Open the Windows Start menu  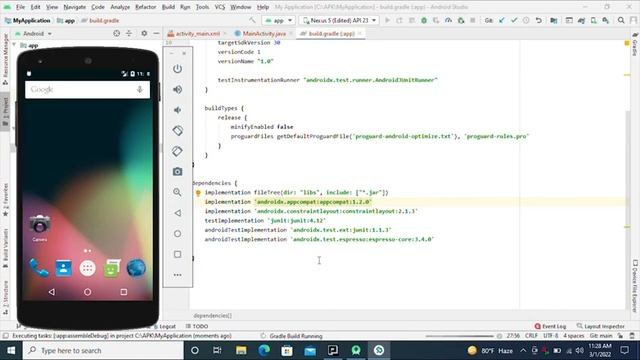(x=11, y=350)
